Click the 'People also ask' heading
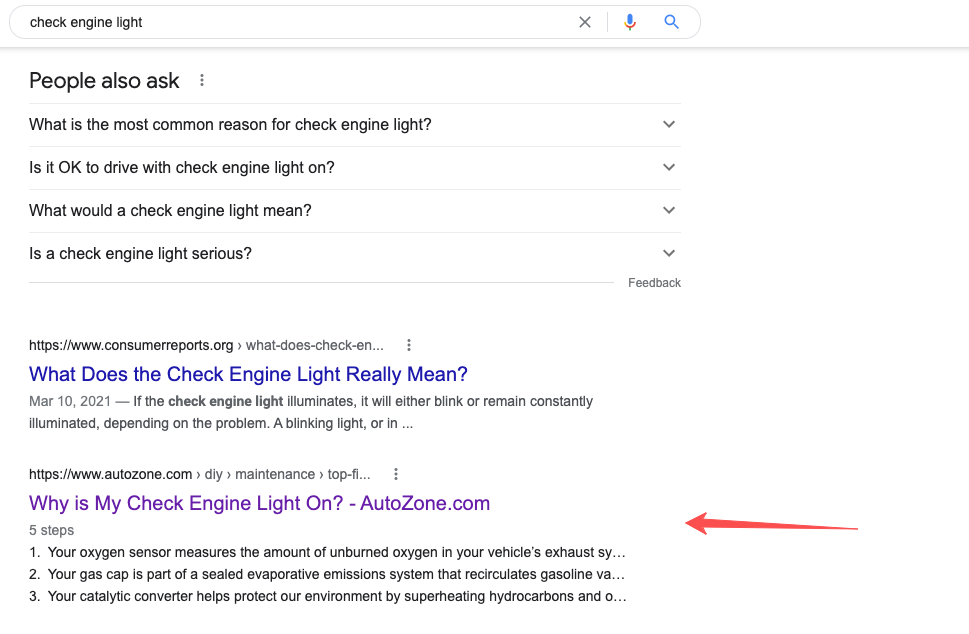This screenshot has height=634, width=969. [x=104, y=80]
